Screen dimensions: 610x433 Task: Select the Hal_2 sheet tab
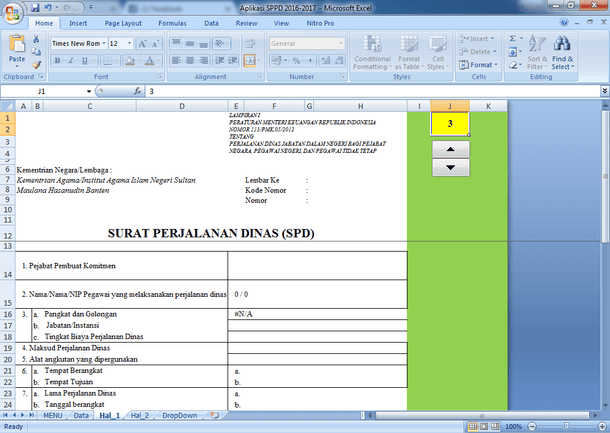point(140,415)
